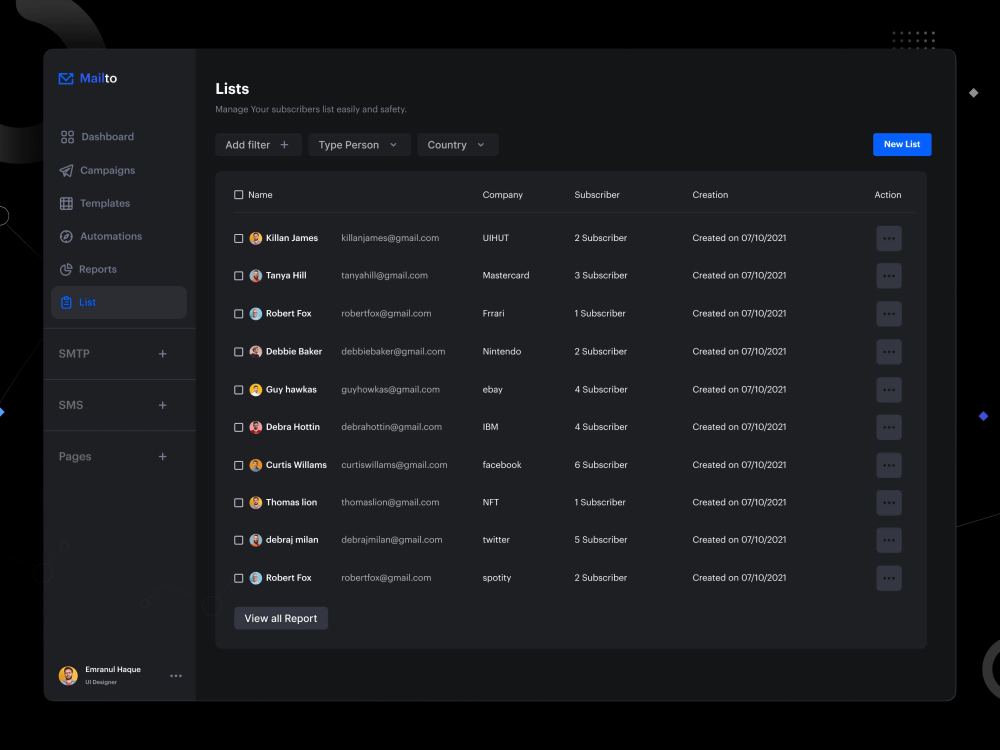Click the "6 Subscriber" cell

pos(601,465)
